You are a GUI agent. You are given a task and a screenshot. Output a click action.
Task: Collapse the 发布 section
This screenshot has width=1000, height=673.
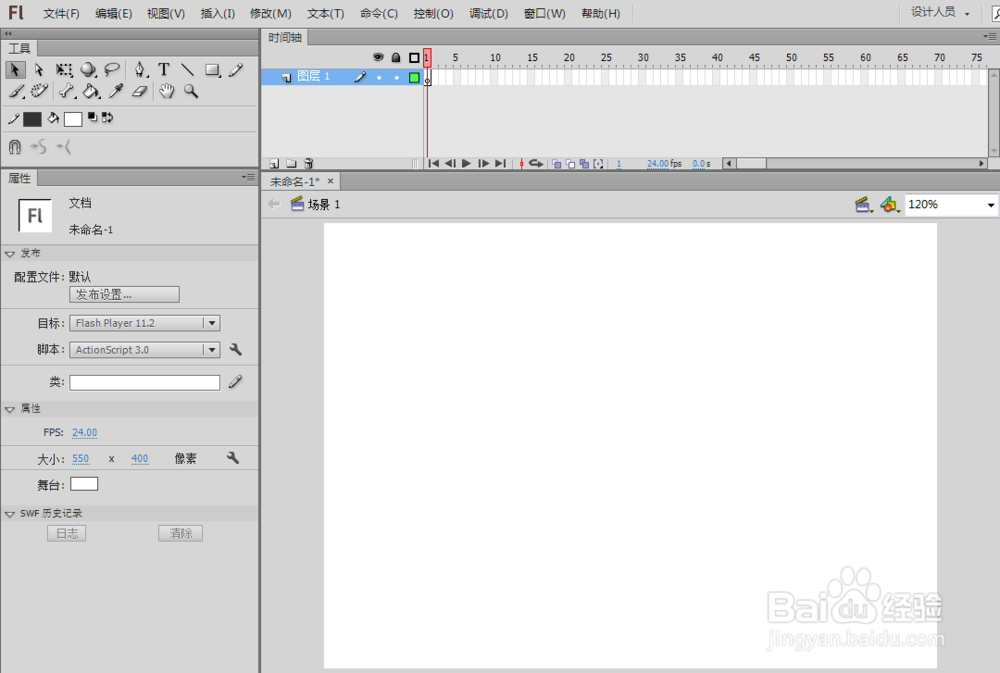[10, 254]
